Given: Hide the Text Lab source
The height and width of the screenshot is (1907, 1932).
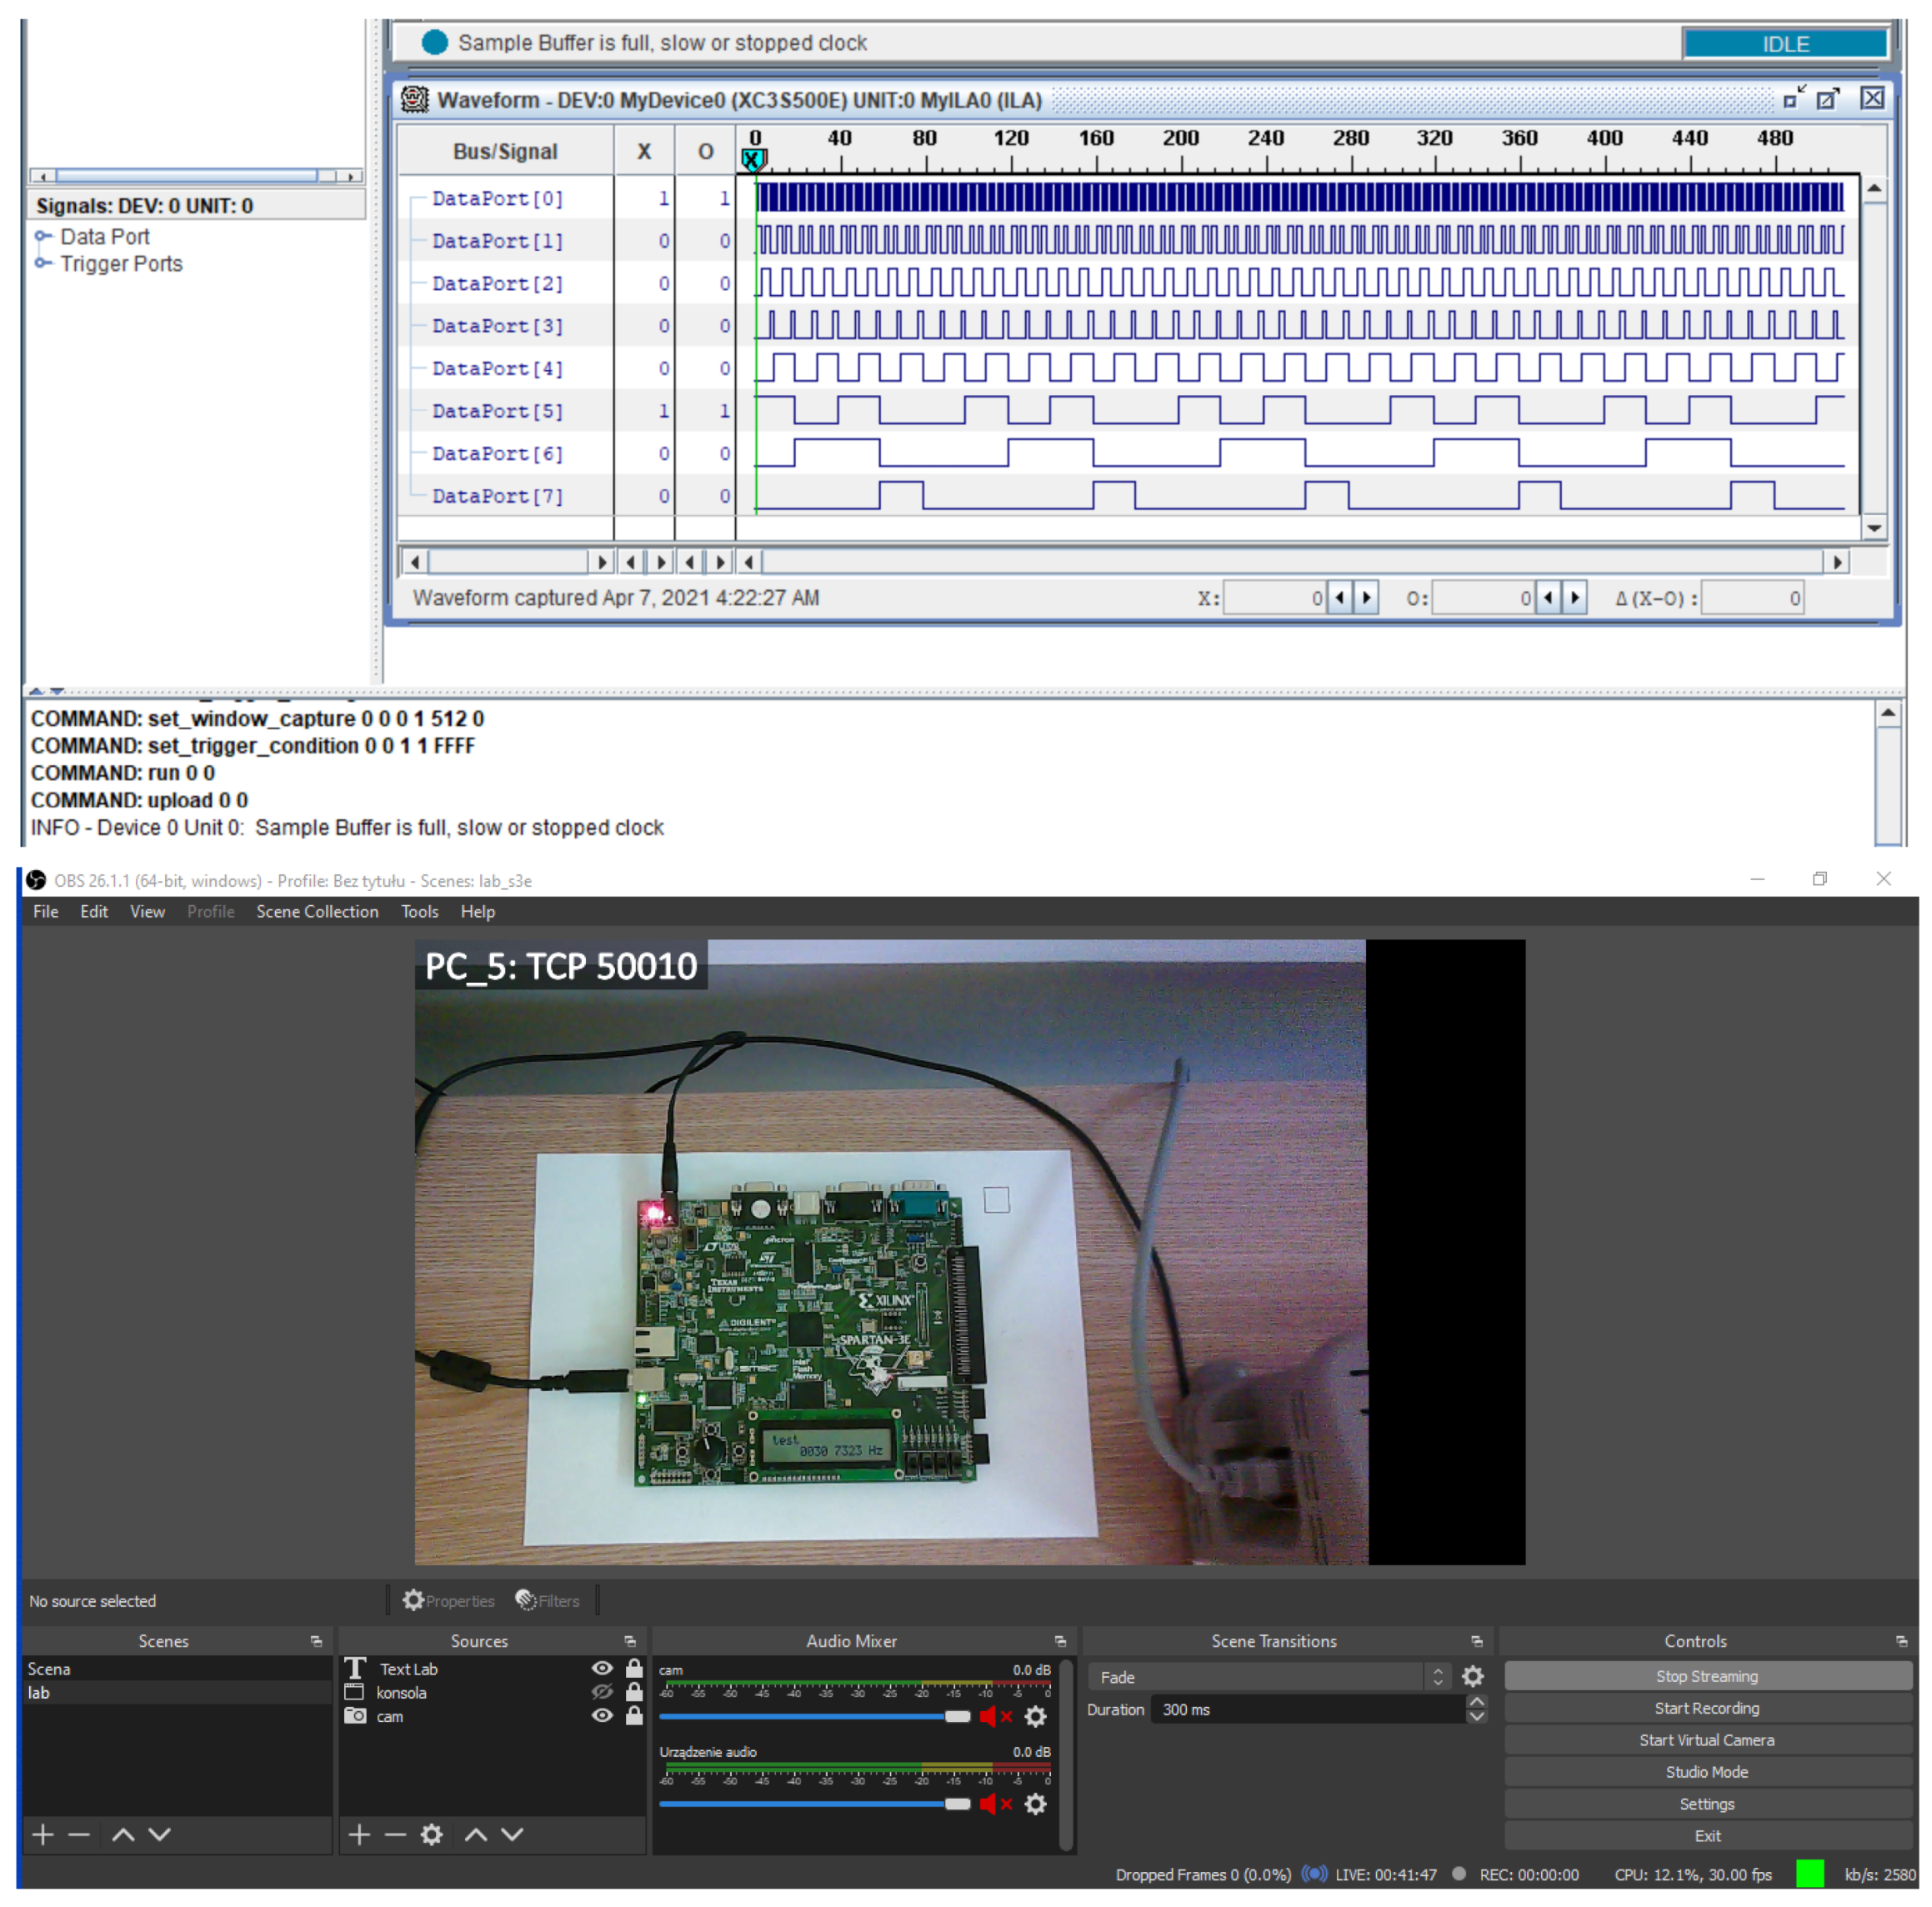Looking at the screenshot, I should point(602,1668).
